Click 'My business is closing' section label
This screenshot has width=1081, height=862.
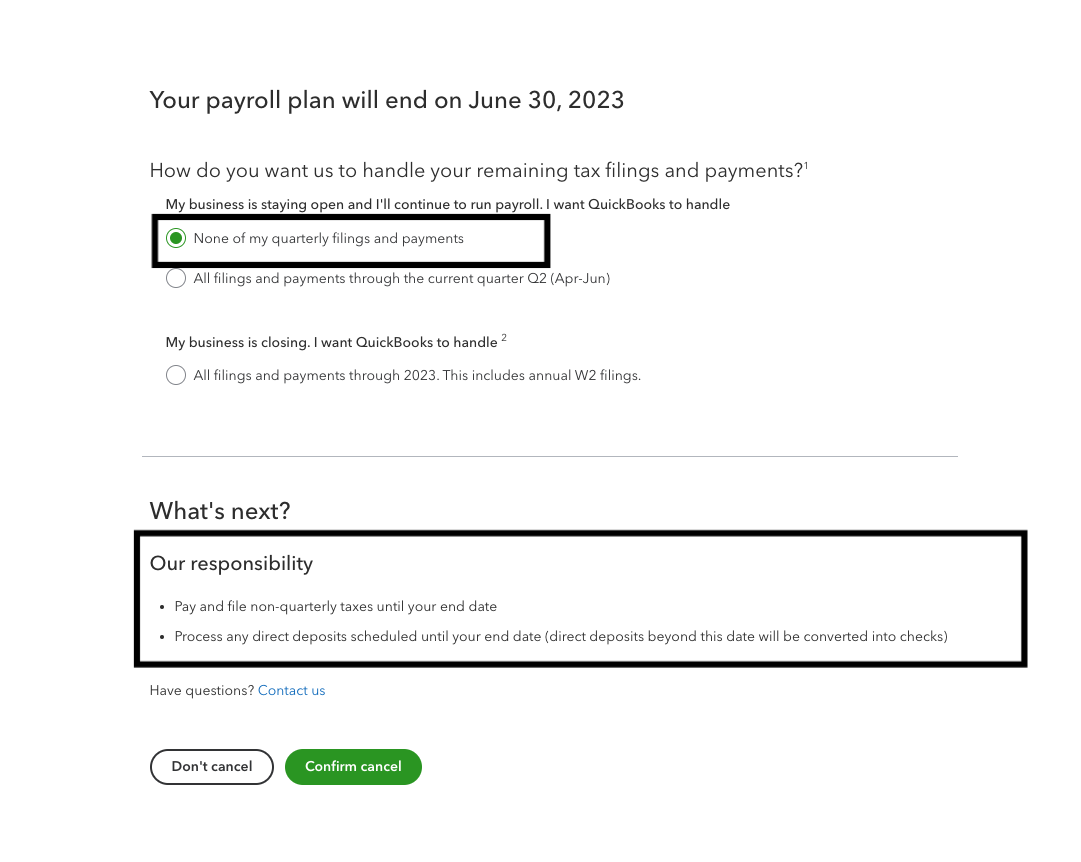(330, 343)
